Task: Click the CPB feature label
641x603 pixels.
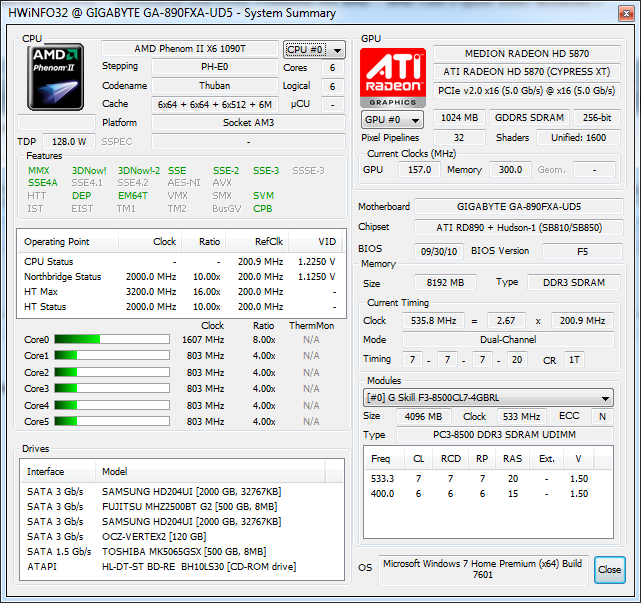Action: (262, 209)
